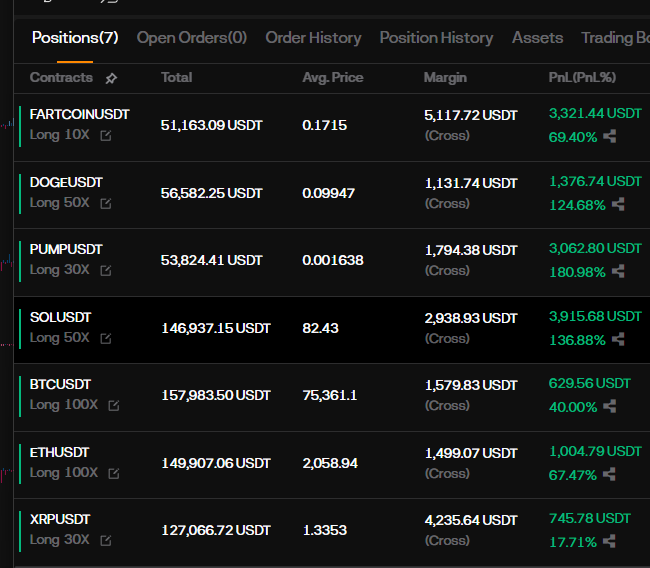
Task: Click the 2,938.93 USDT margin
Action: 471,318
